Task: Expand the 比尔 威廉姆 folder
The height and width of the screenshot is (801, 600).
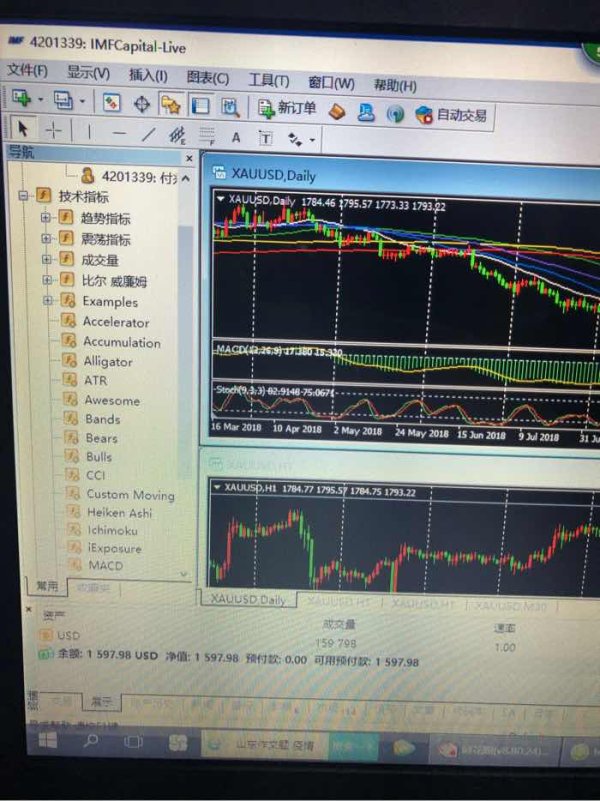Action: [x=47, y=280]
